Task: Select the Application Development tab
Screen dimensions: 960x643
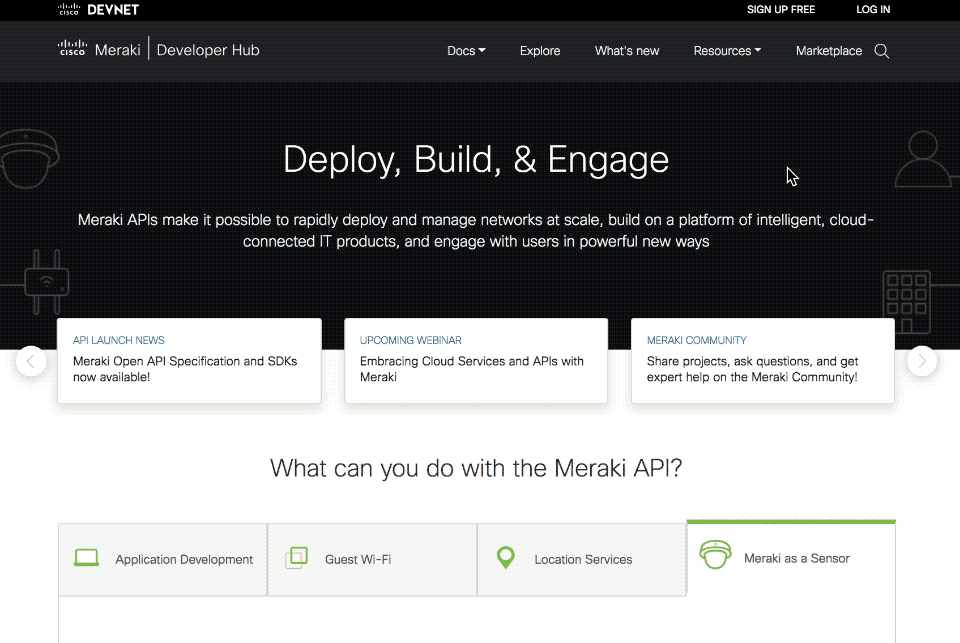Action: (x=163, y=559)
